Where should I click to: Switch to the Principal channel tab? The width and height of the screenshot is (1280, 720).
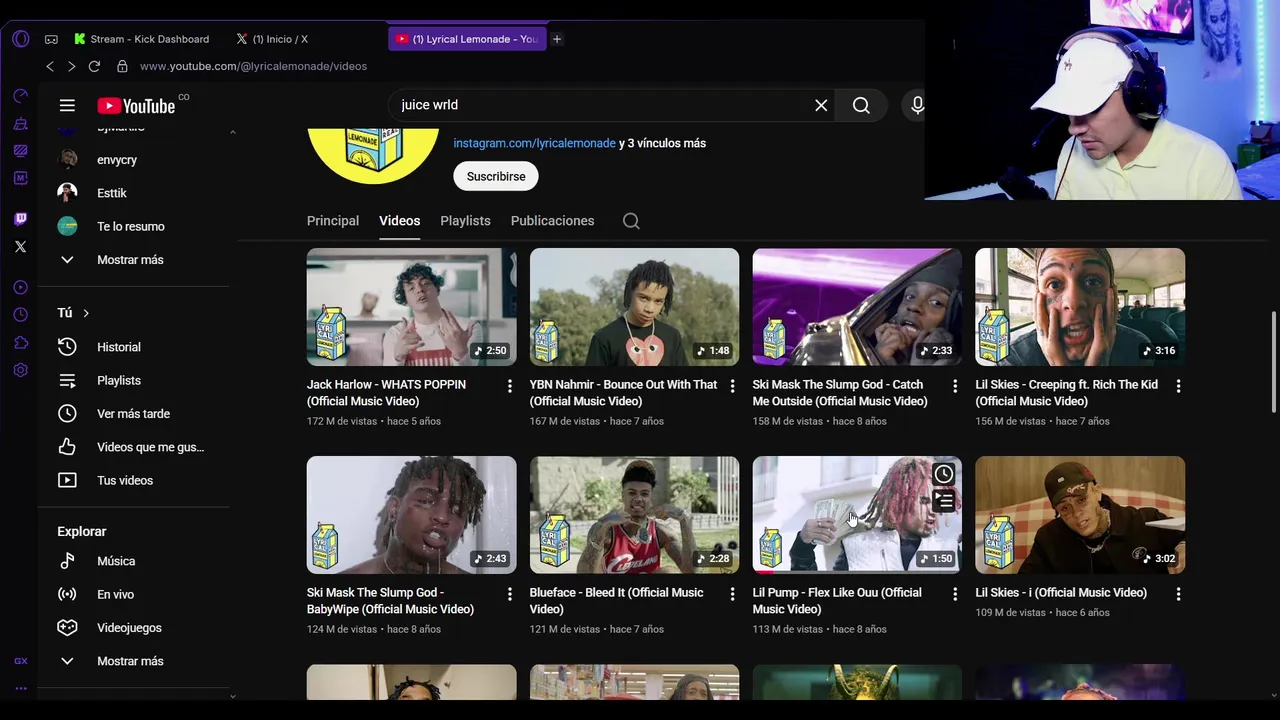click(333, 221)
